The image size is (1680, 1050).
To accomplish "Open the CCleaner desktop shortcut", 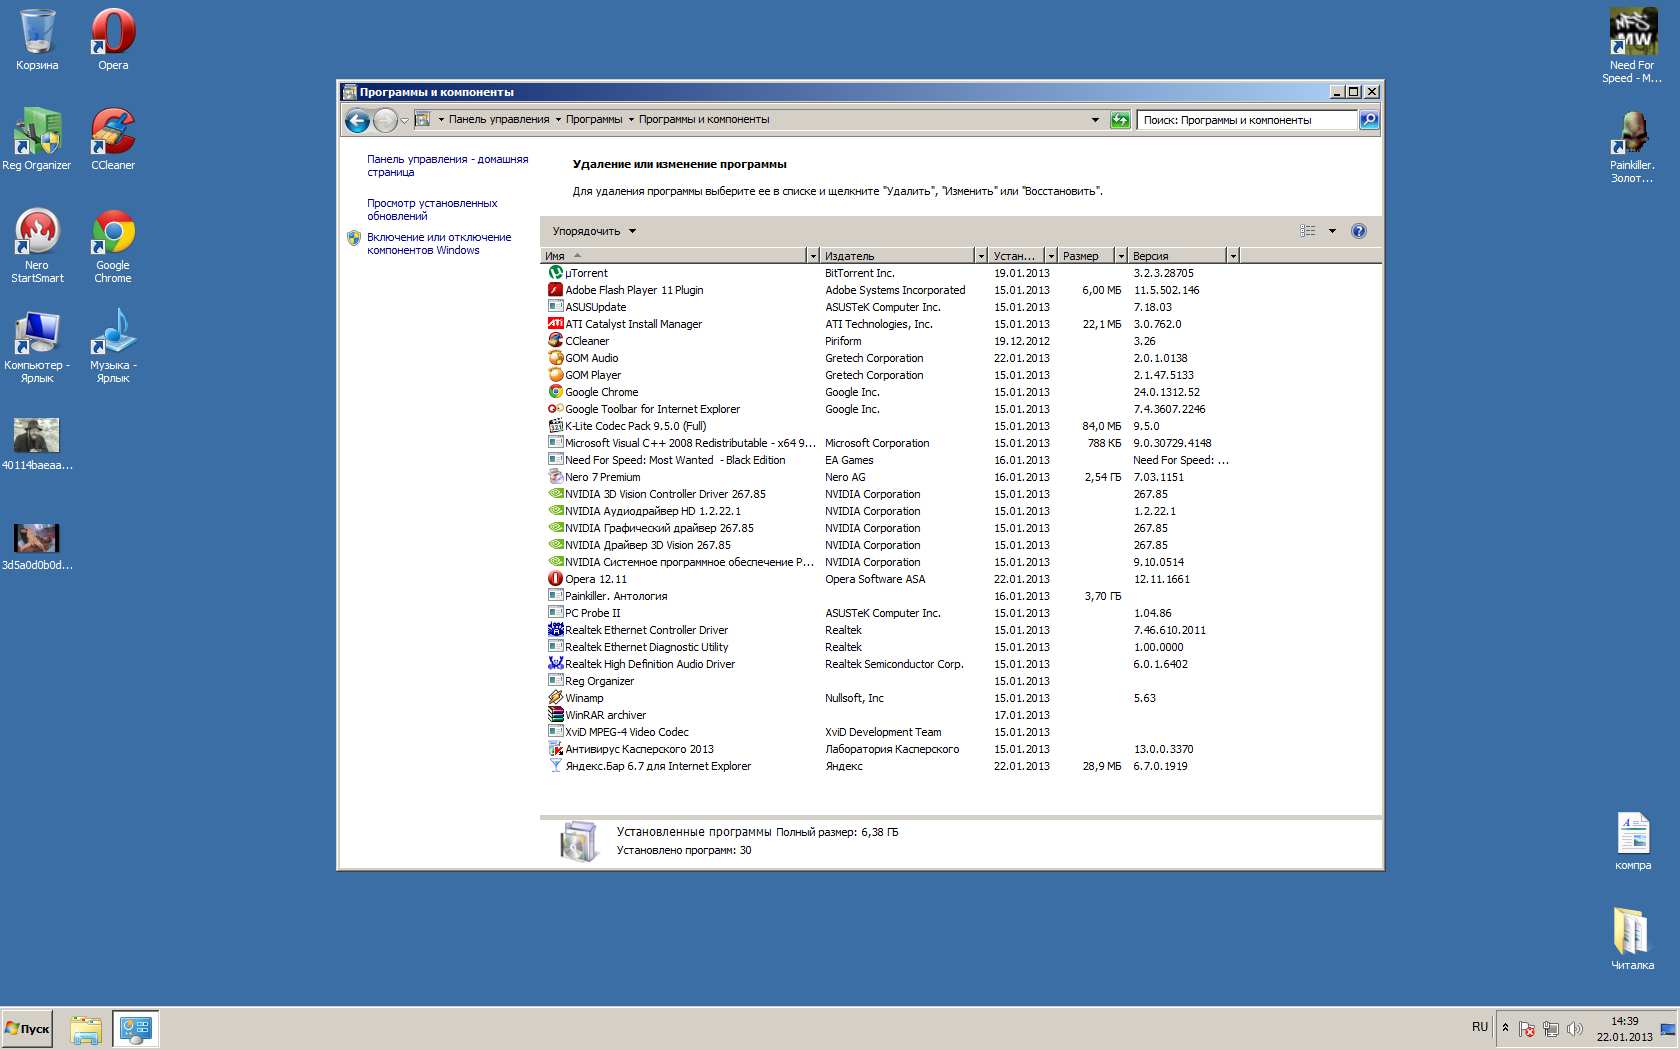I will point(113,140).
